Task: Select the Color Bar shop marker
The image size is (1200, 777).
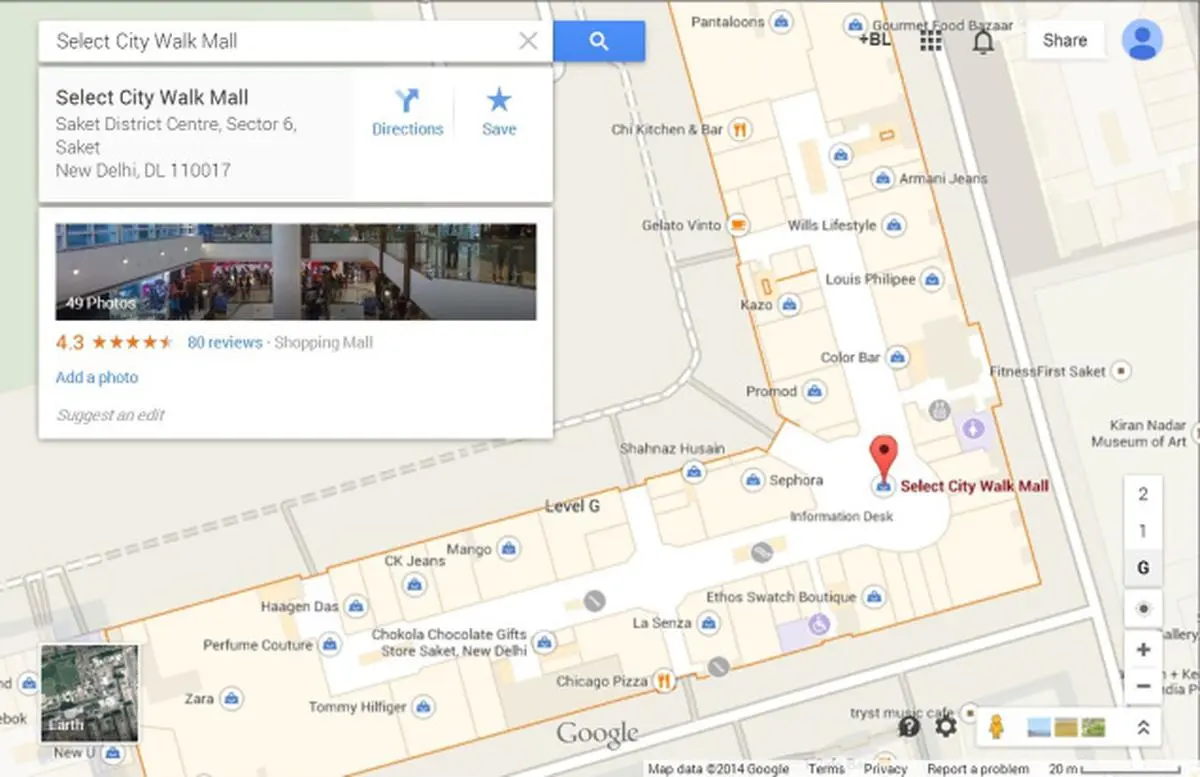Action: coord(898,358)
